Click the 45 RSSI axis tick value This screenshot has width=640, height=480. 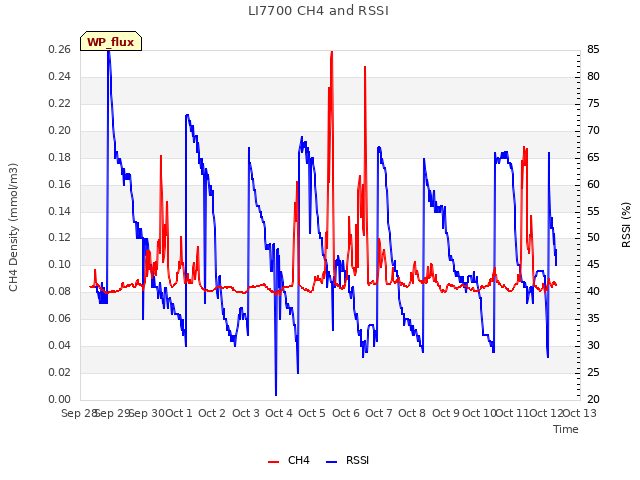pyautogui.click(x=593, y=264)
